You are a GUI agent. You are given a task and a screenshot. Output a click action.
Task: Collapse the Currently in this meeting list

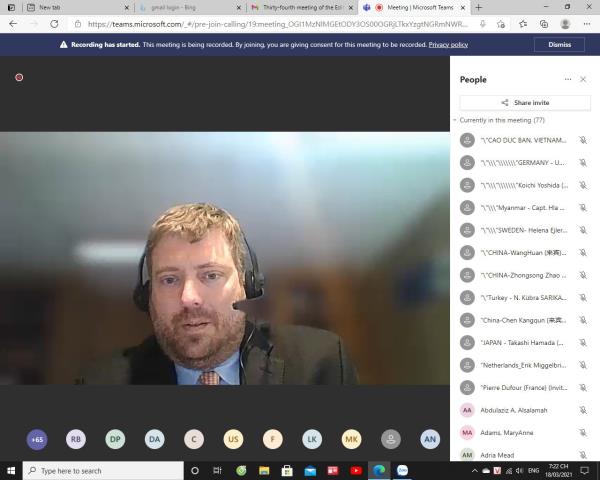455,120
